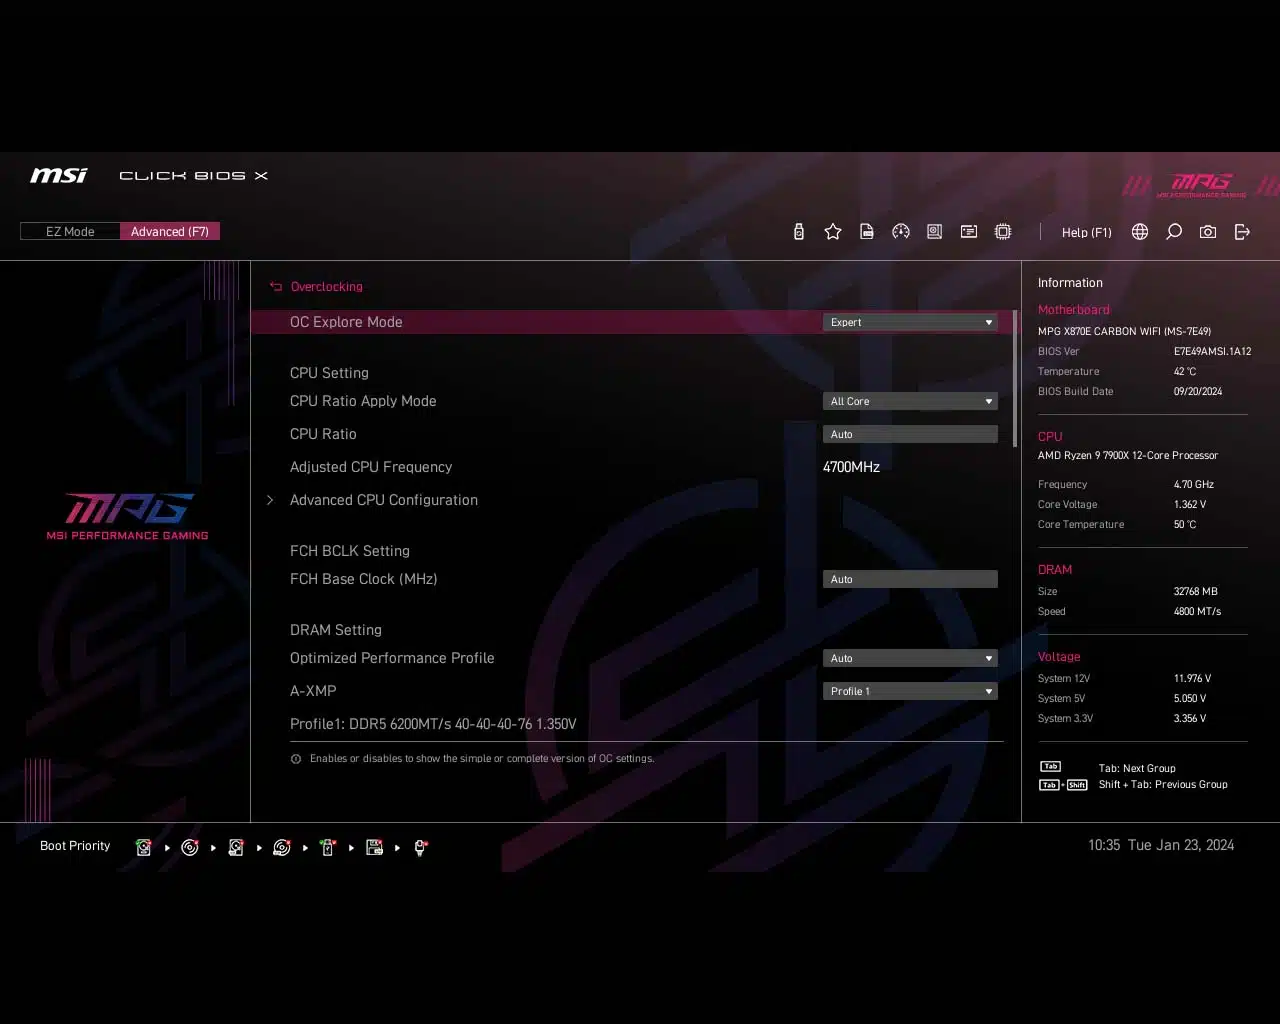Click the 4.70 GHz frequency value
Viewport: 1280px width, 1024px height.
[1194, 484]
